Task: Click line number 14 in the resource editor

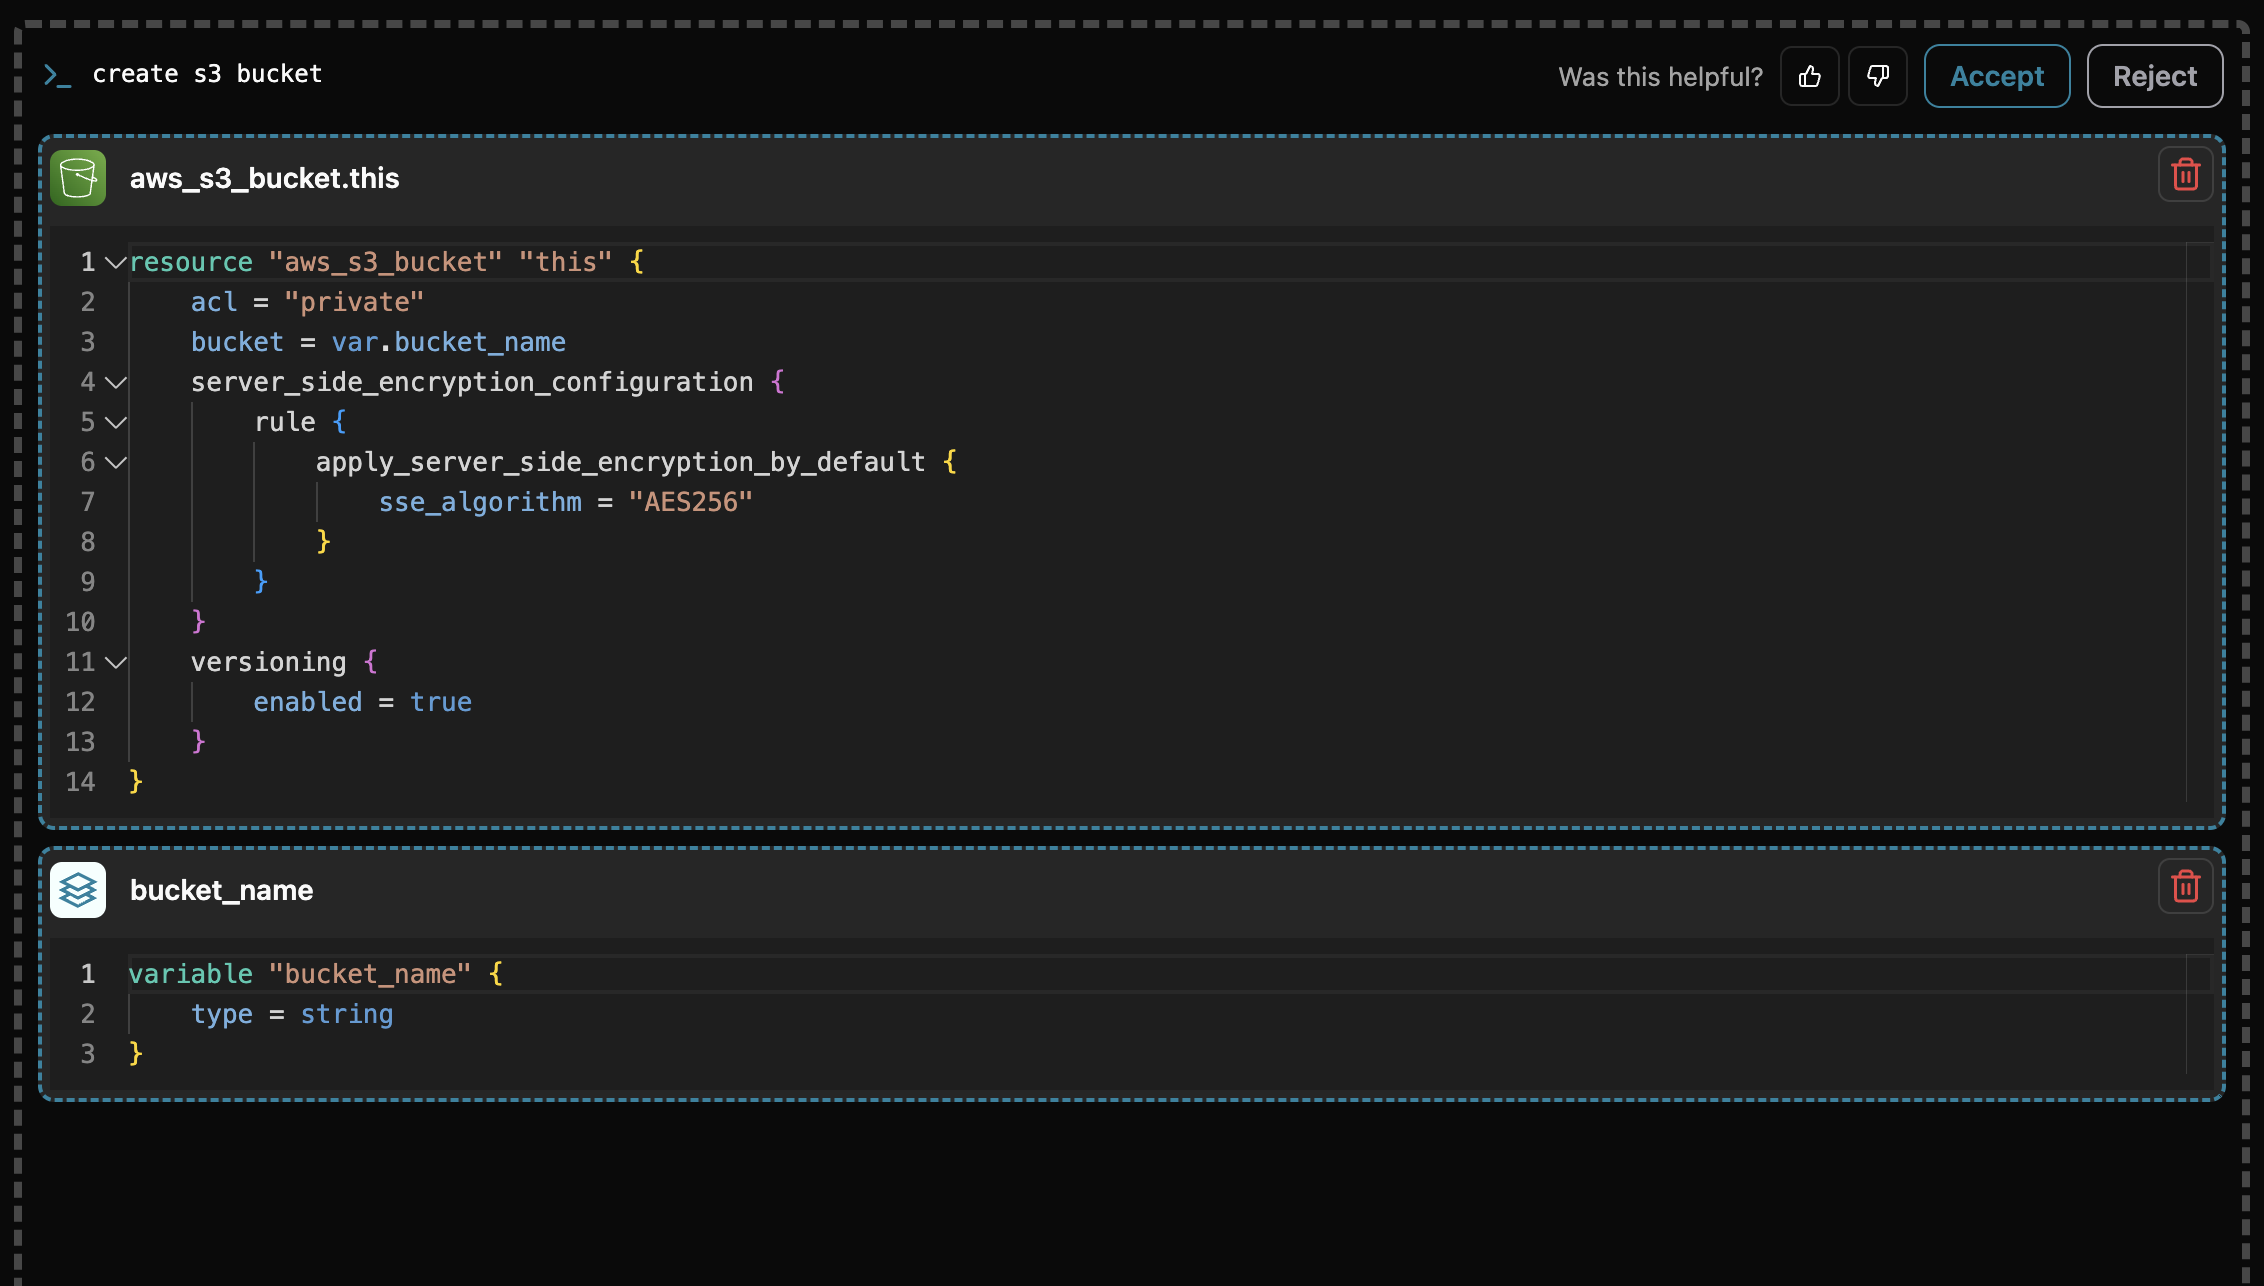Action: pos(80,782)
